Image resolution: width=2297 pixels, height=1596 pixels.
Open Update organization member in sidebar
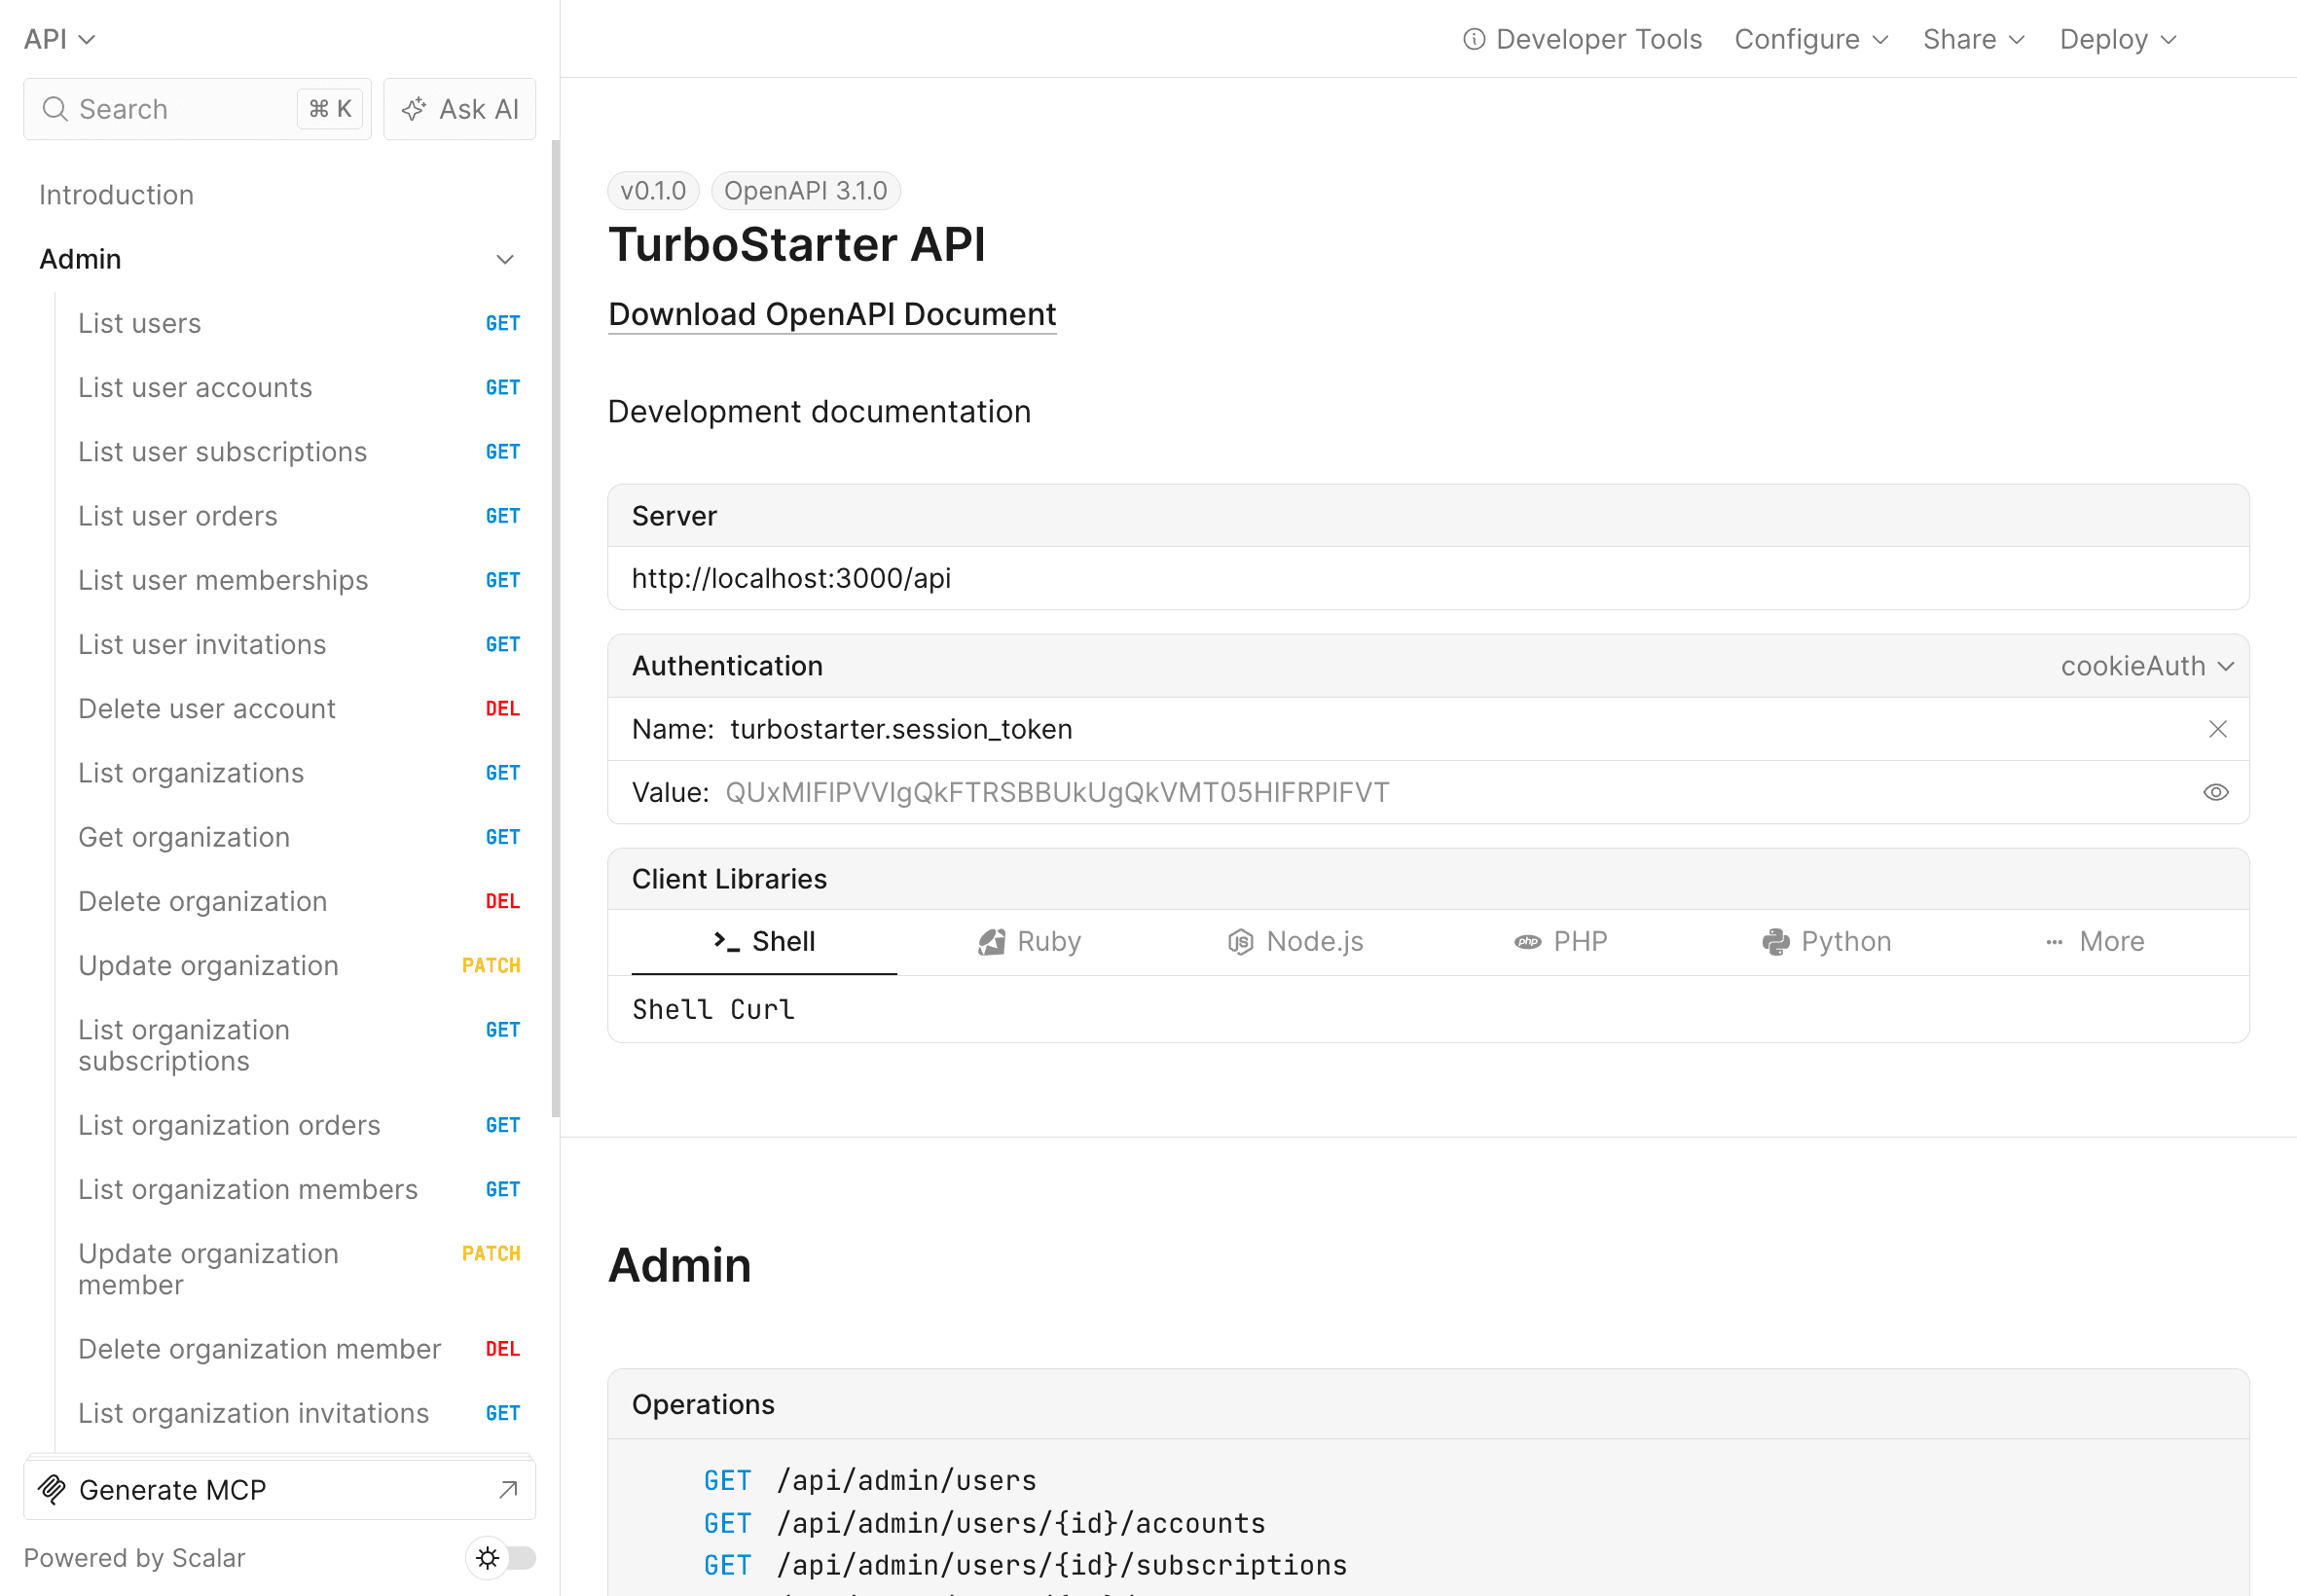(298, 1270)
